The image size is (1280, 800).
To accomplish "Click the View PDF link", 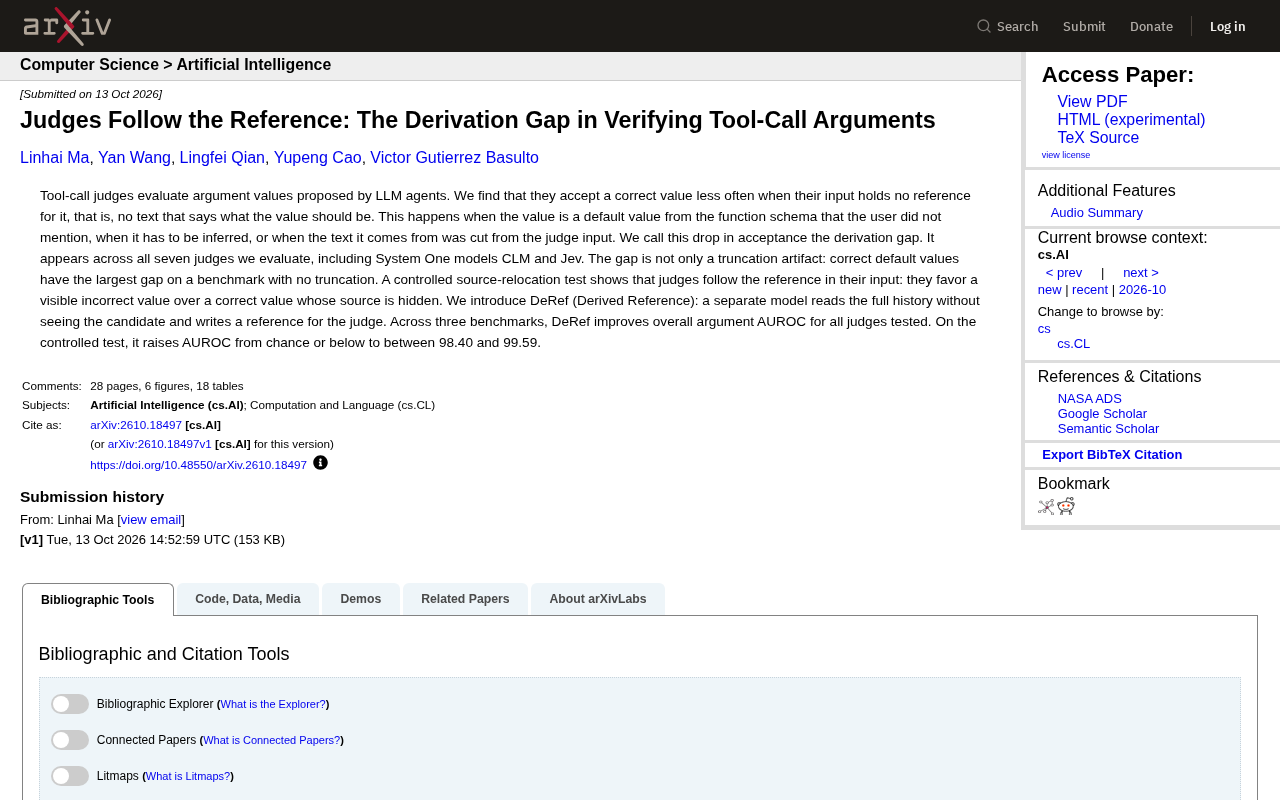I will tap(1092, 102).
